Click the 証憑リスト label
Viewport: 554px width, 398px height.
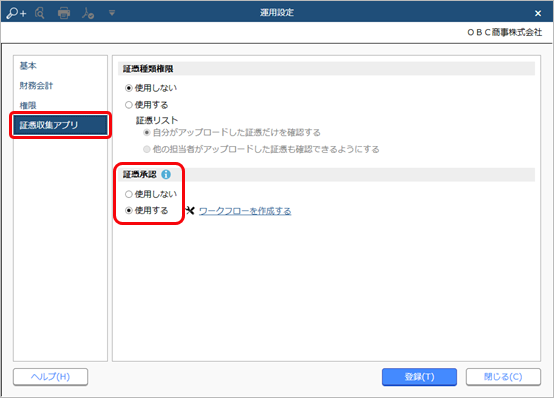(157, 121)
